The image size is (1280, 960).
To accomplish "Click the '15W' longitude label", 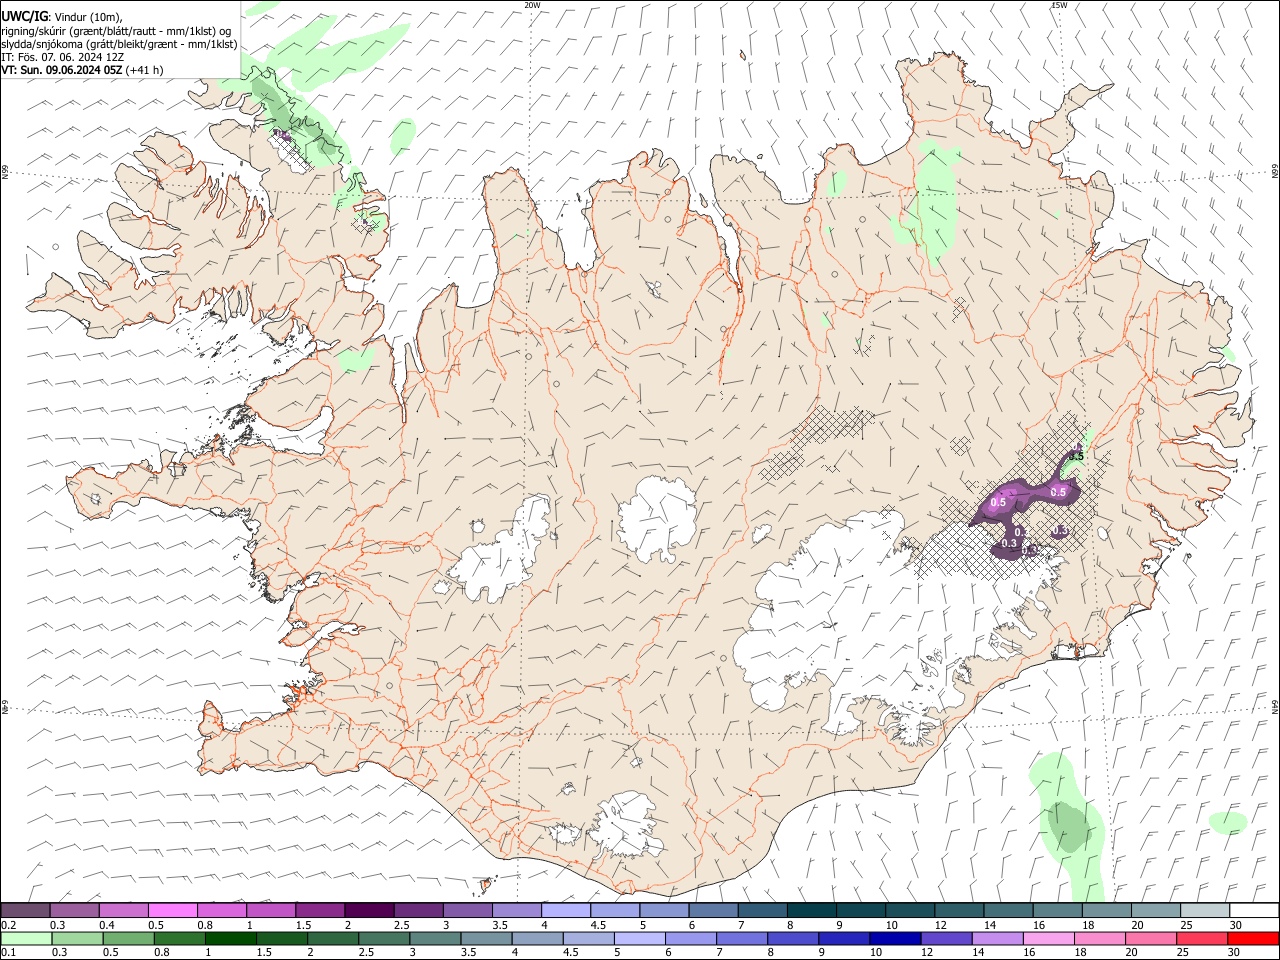I will pyautogui.click(x=1059, y=5).
